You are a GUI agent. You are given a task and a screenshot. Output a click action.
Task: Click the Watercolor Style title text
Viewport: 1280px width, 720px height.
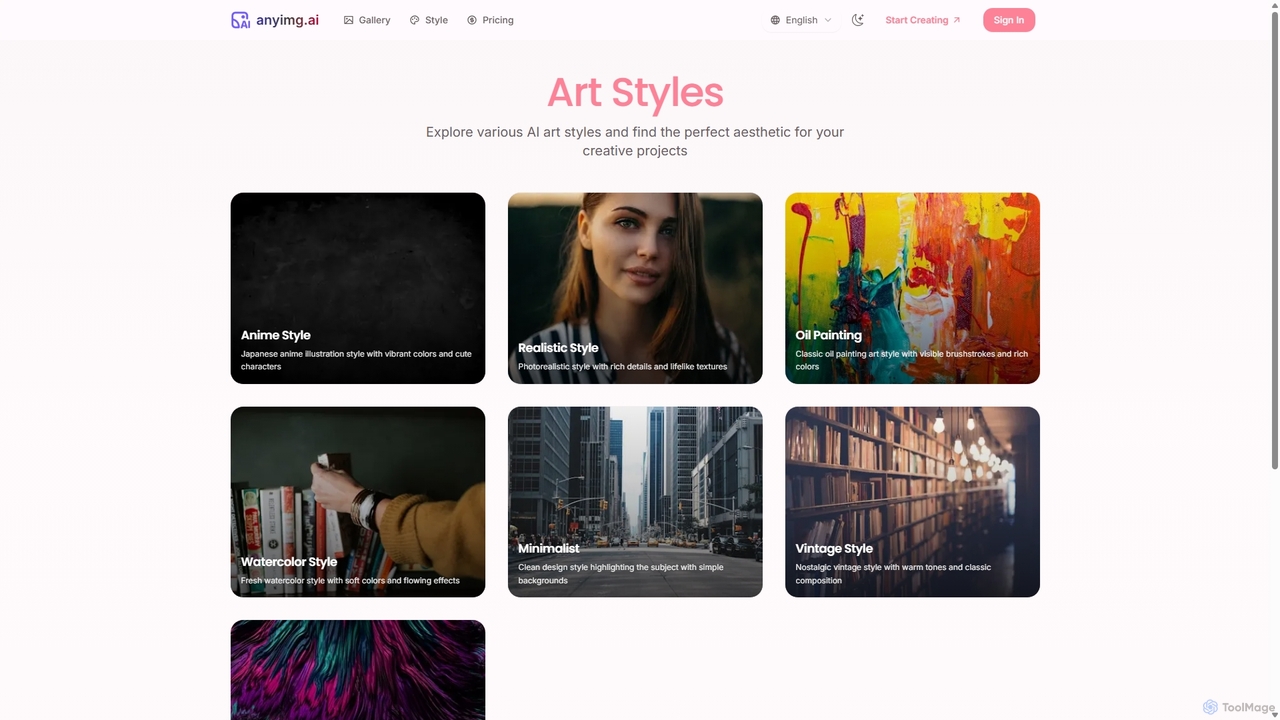tap(289, 562)
